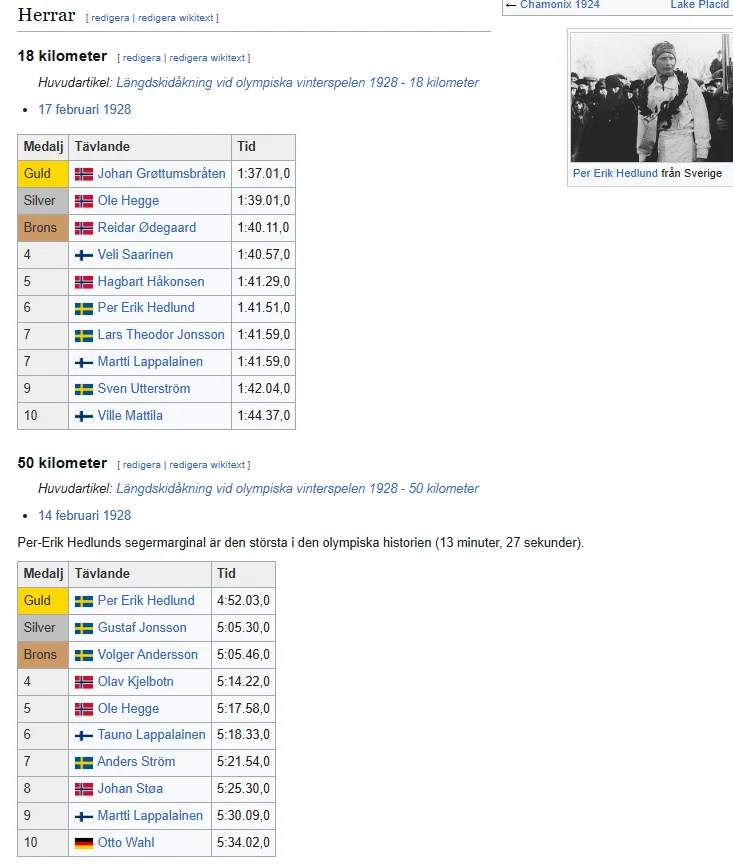The height and width of the screenshot is (865, 733).
Task: Click time 1:37.01,0 in table
Action: pyautogui.click(x=264, y=174)
